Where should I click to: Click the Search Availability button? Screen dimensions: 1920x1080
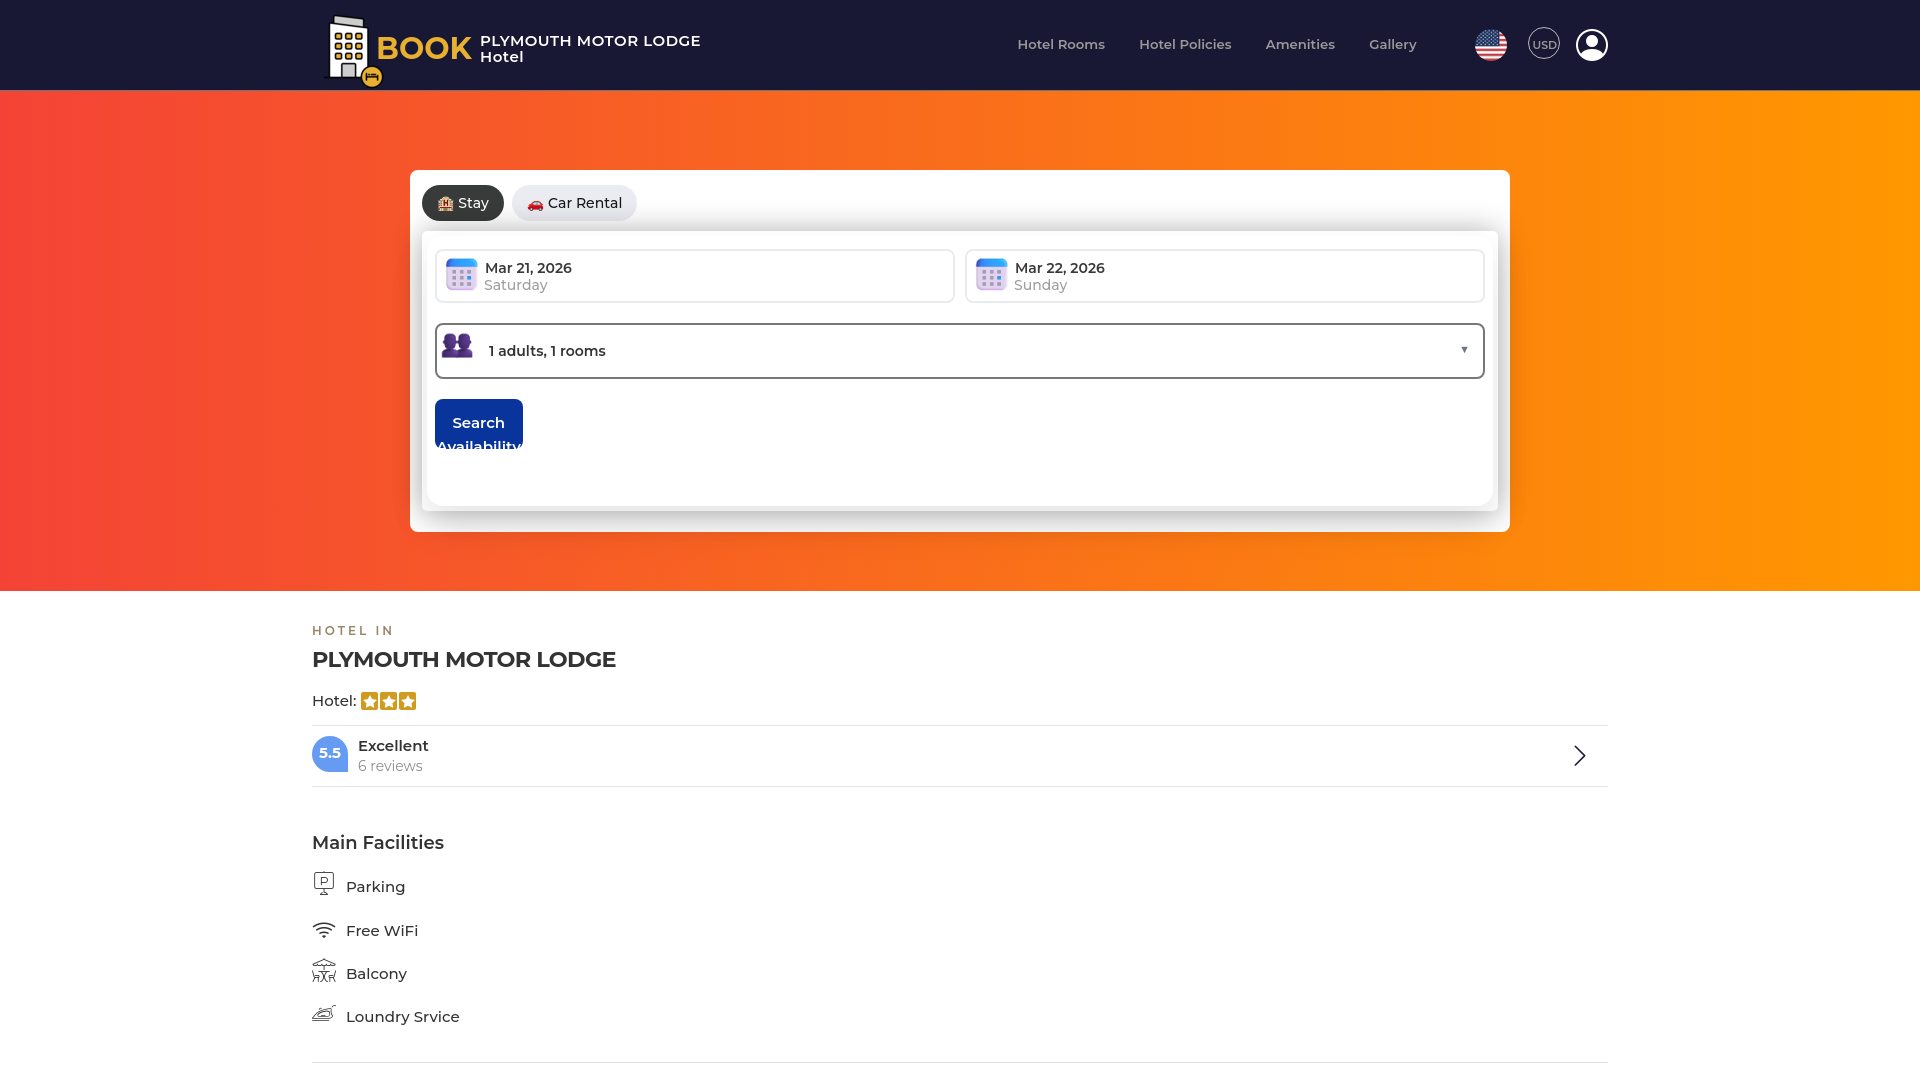[479, 423]
